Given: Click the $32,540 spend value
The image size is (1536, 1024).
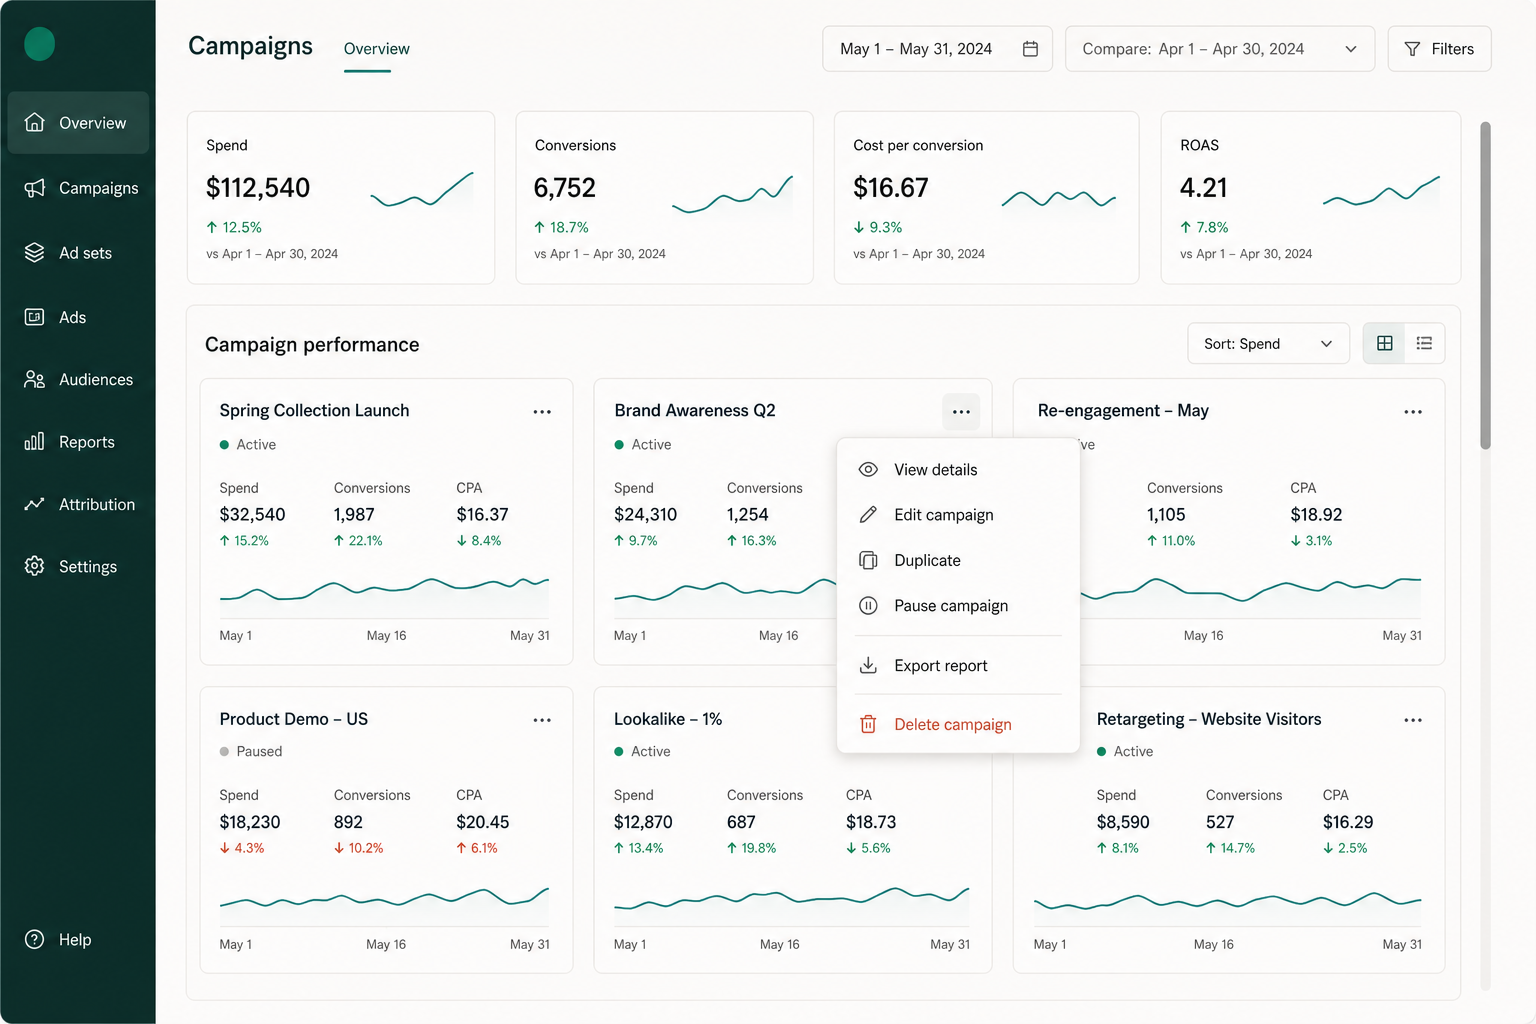Looking at the screenshot, I should click(252, 515).
